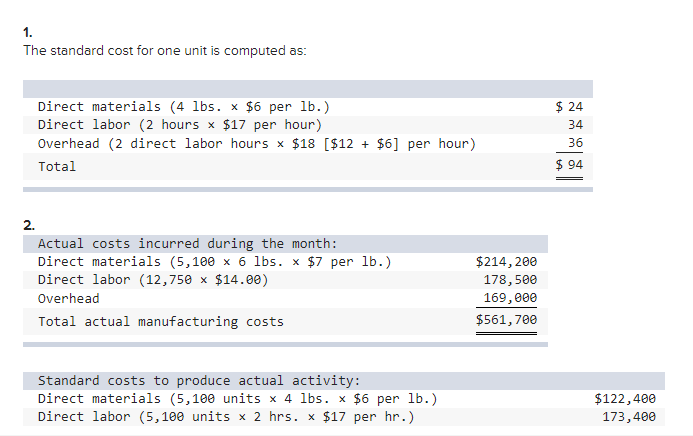This screenshot has width=693, height=436.
Task: Select the 'Actual costs incurred during the month' header
Action: pyautogui.click(x=187, y=244)
